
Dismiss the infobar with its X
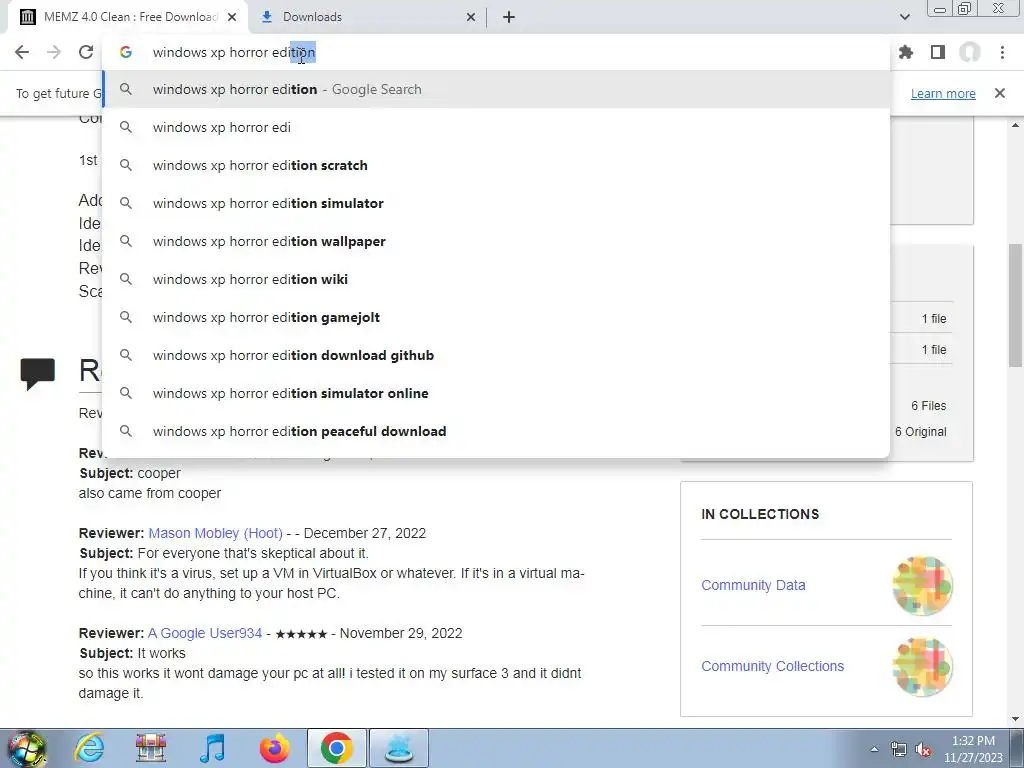(1000, 93)
